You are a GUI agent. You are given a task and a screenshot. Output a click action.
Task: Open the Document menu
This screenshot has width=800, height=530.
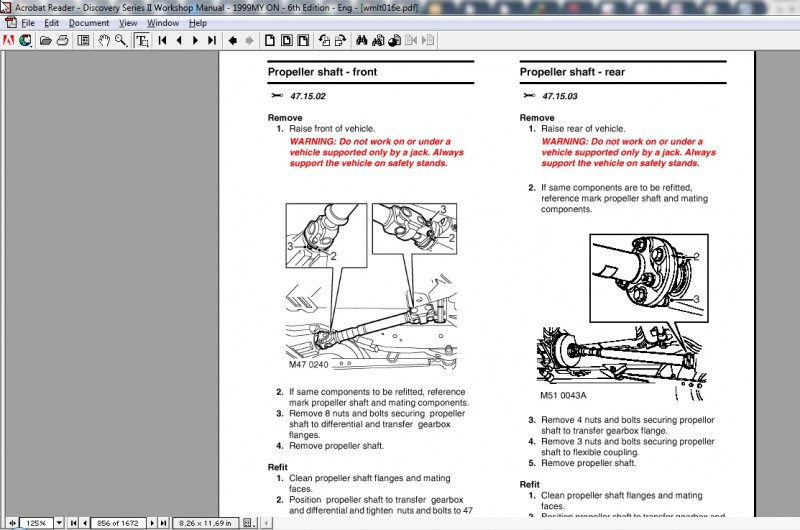click(x=88, y=22)
